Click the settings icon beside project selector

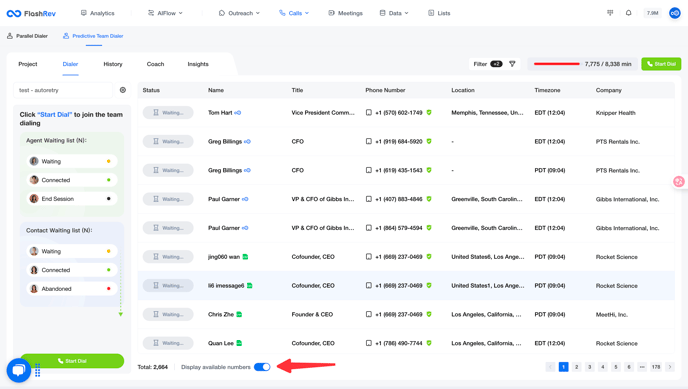click(x=123, y=90)
